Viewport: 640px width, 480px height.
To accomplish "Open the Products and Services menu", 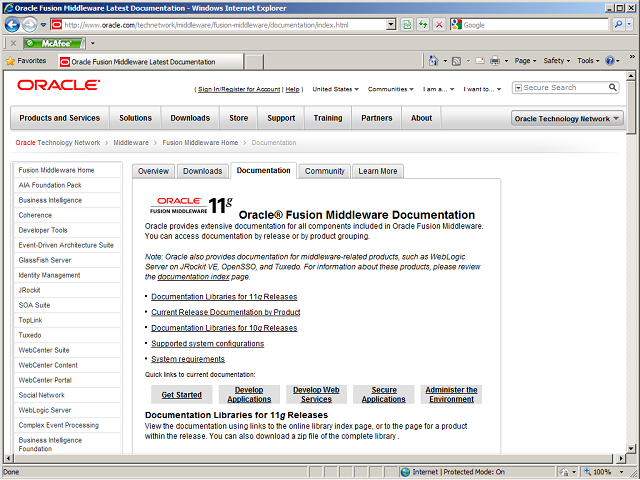I will point(60,118).
